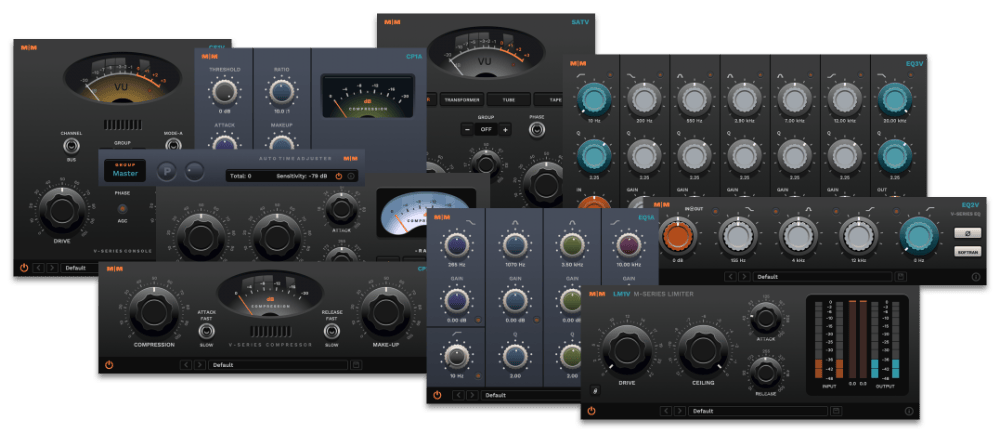The width and height of the screenshot is (1000, 433).
Task: Save preset icon in V-Series Compressor window
Action: [356, 365]
